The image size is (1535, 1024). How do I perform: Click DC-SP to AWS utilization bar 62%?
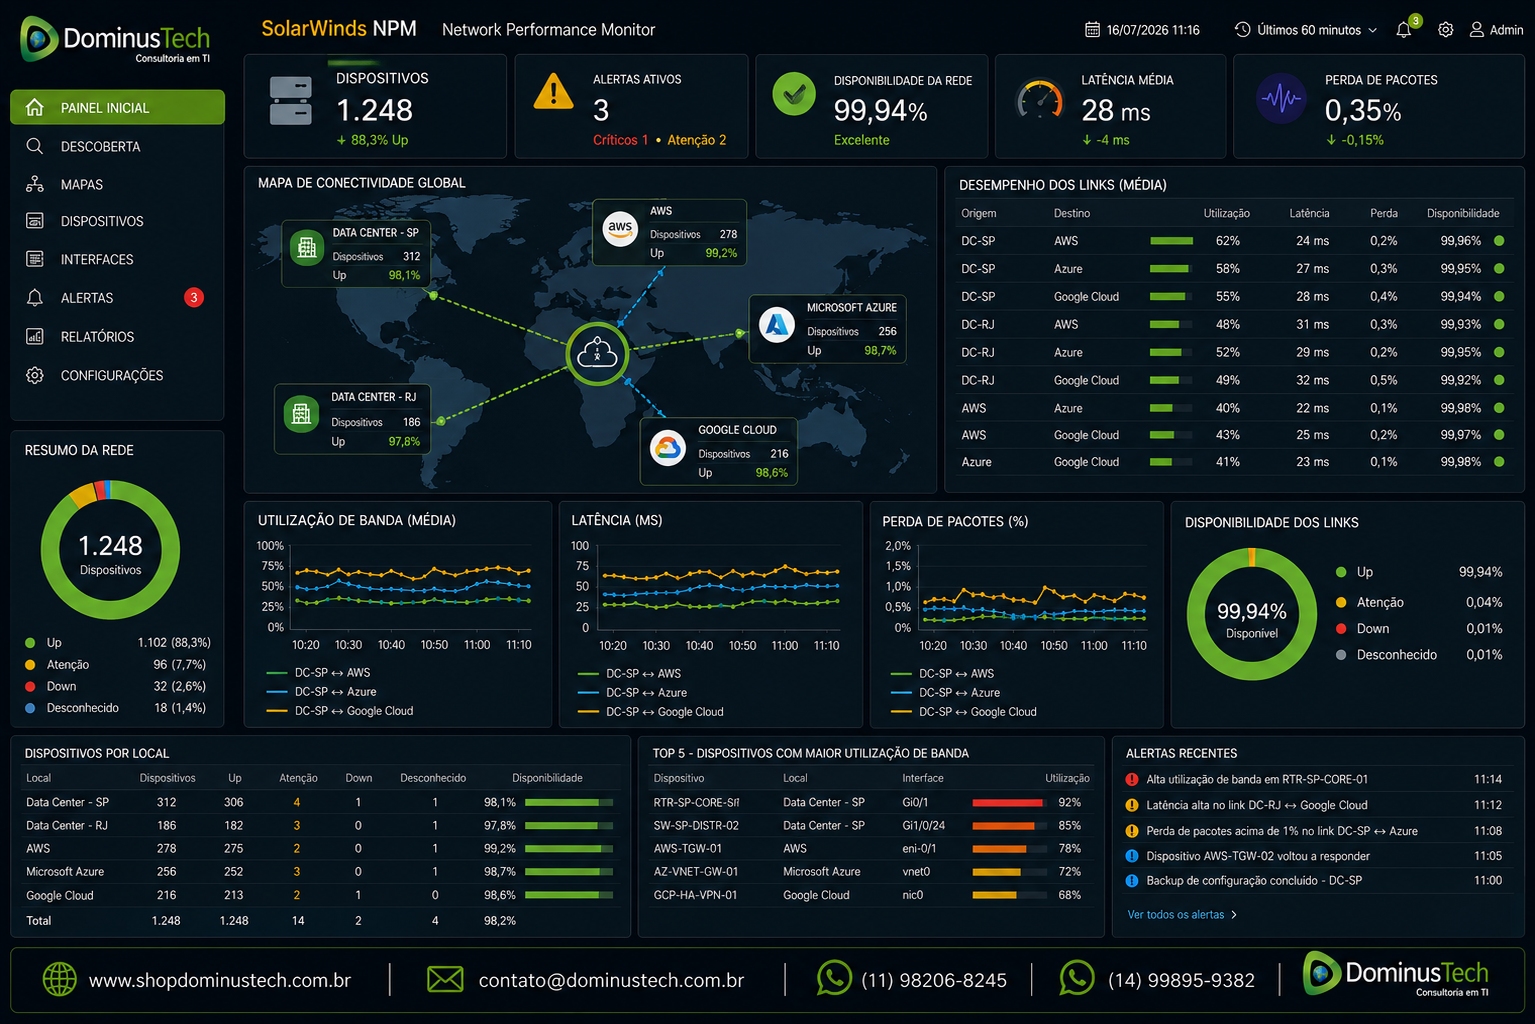tap(1172, 241)
